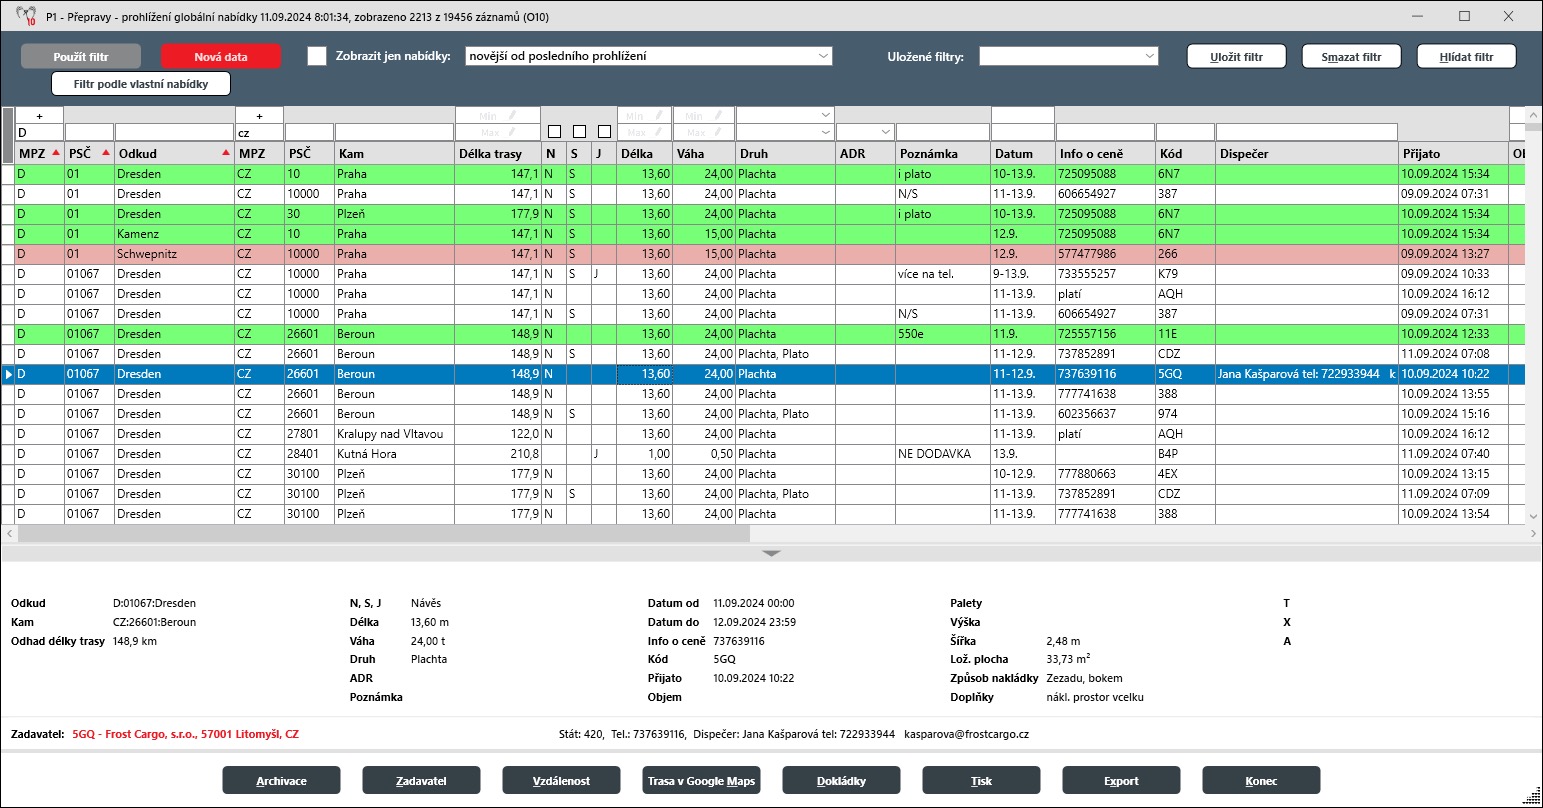
Task: Click the origin MPZ plus button
Action: (39, 116)
